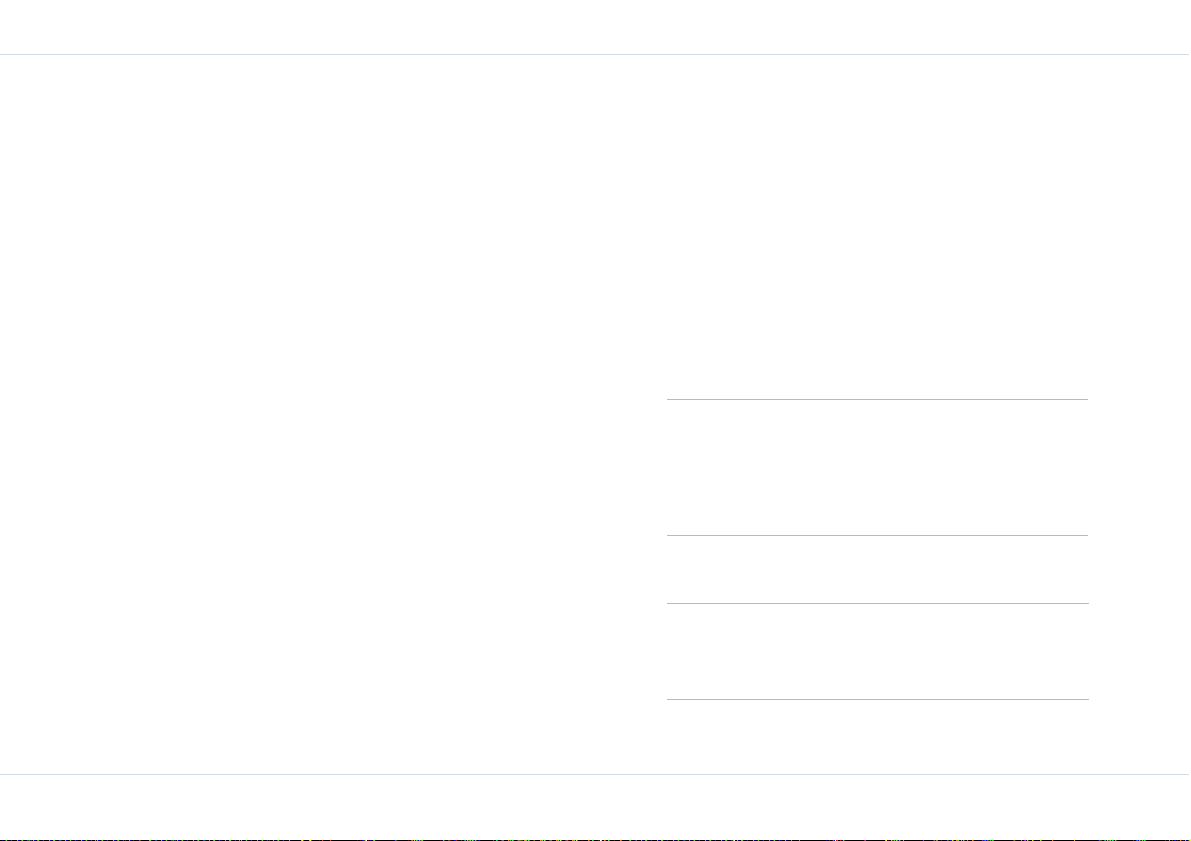Screen dimensions: 1191x841
Task: Click the blank header strip above top separator
Action: click(596, 27)
